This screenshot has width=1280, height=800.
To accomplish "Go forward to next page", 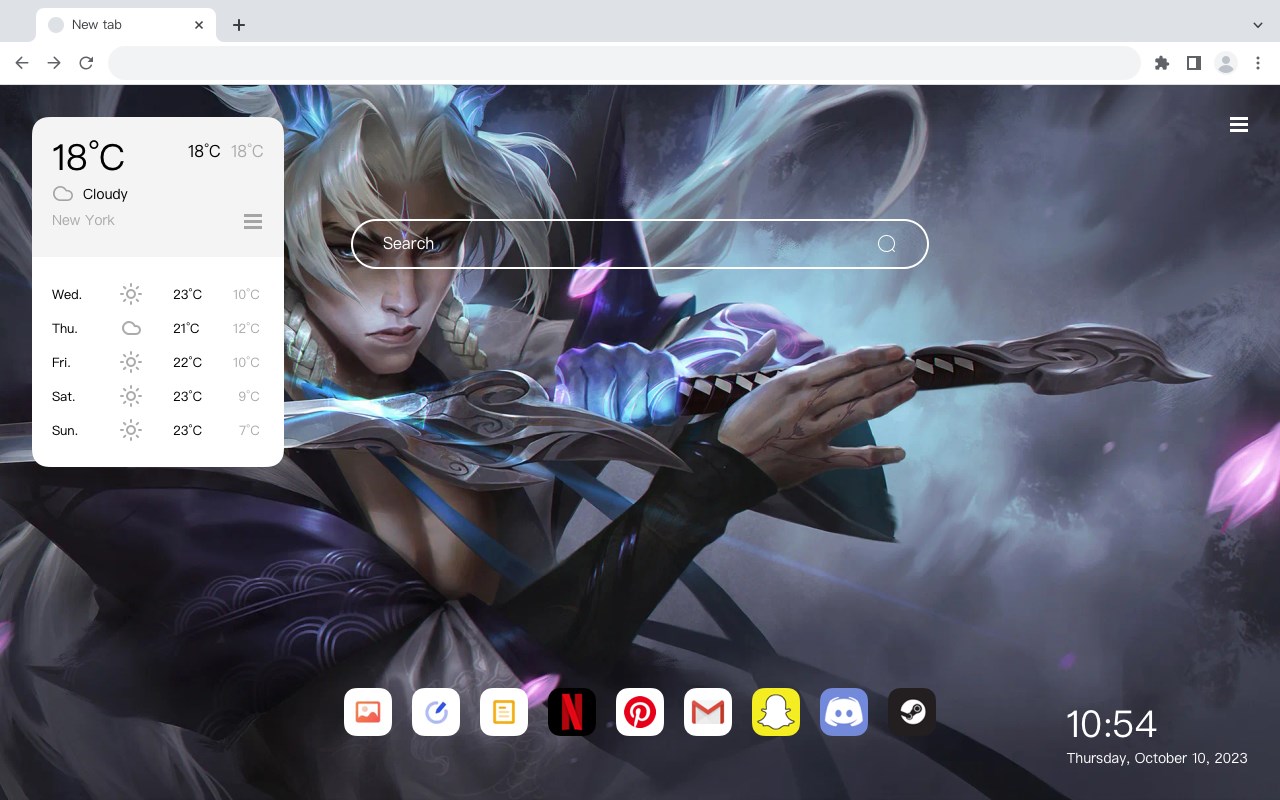I will pyautogui.click(x=54, y=63).
